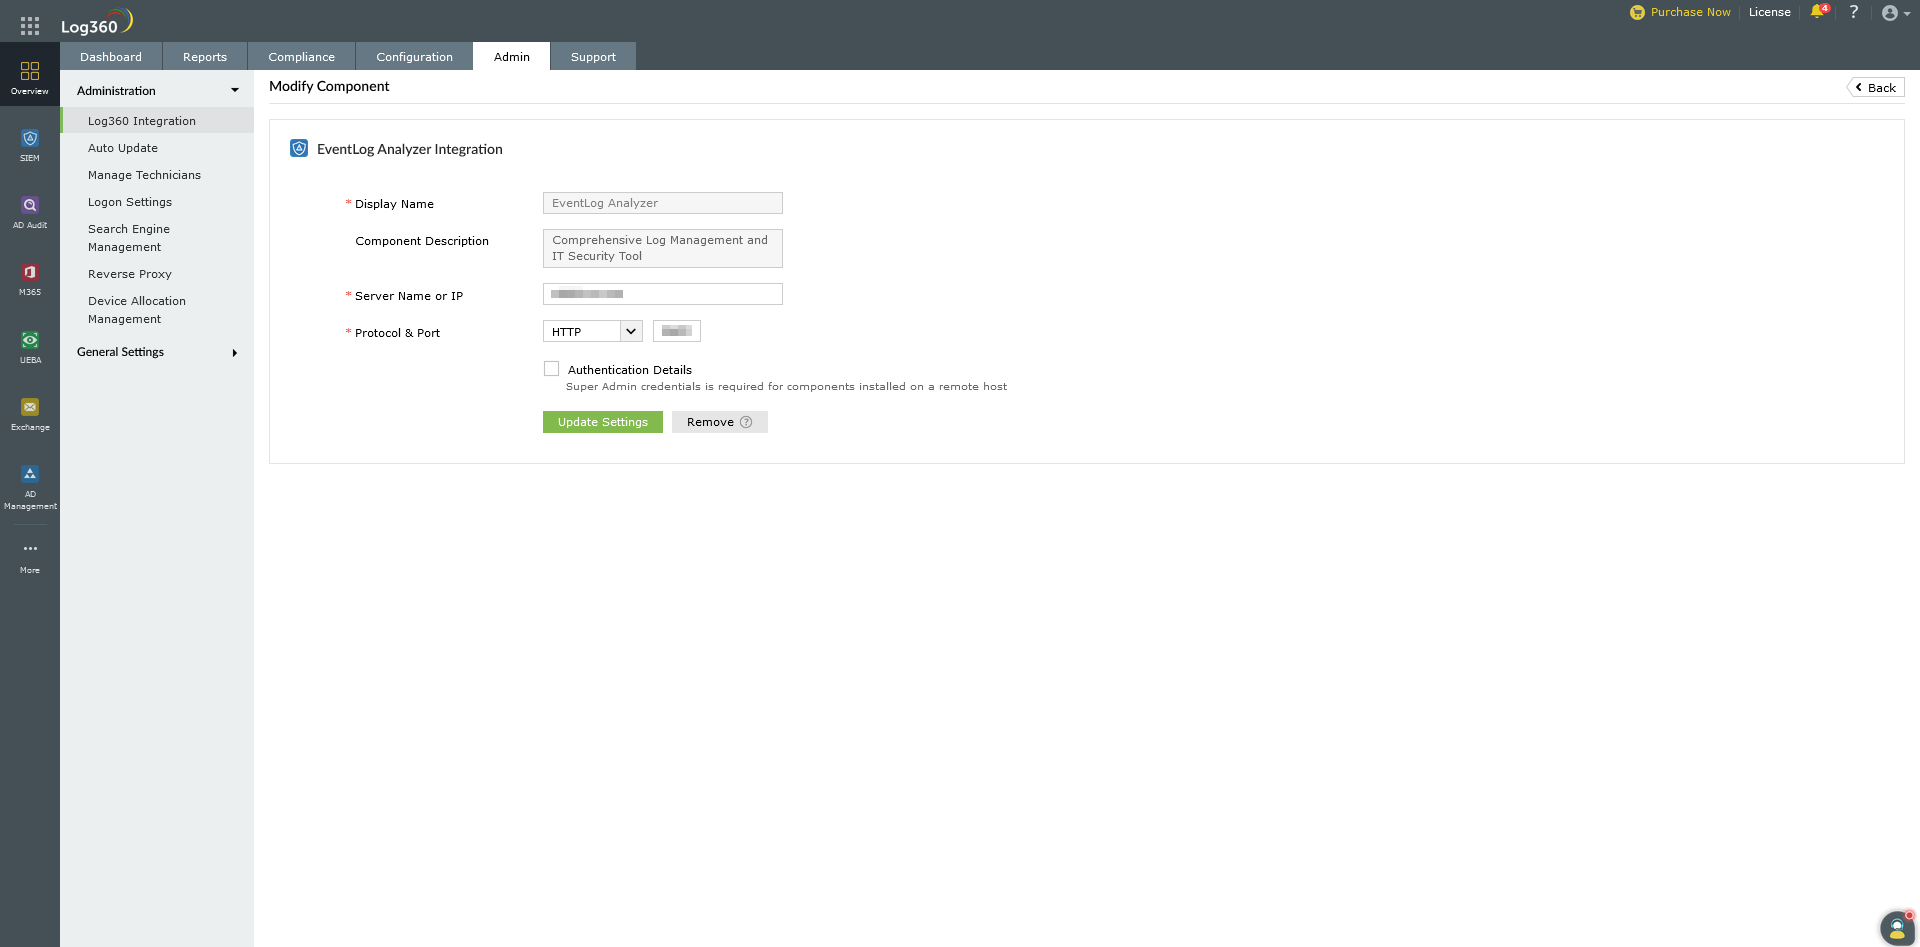Click the Port number field
1920x947 pixels.
click(677, 331)
